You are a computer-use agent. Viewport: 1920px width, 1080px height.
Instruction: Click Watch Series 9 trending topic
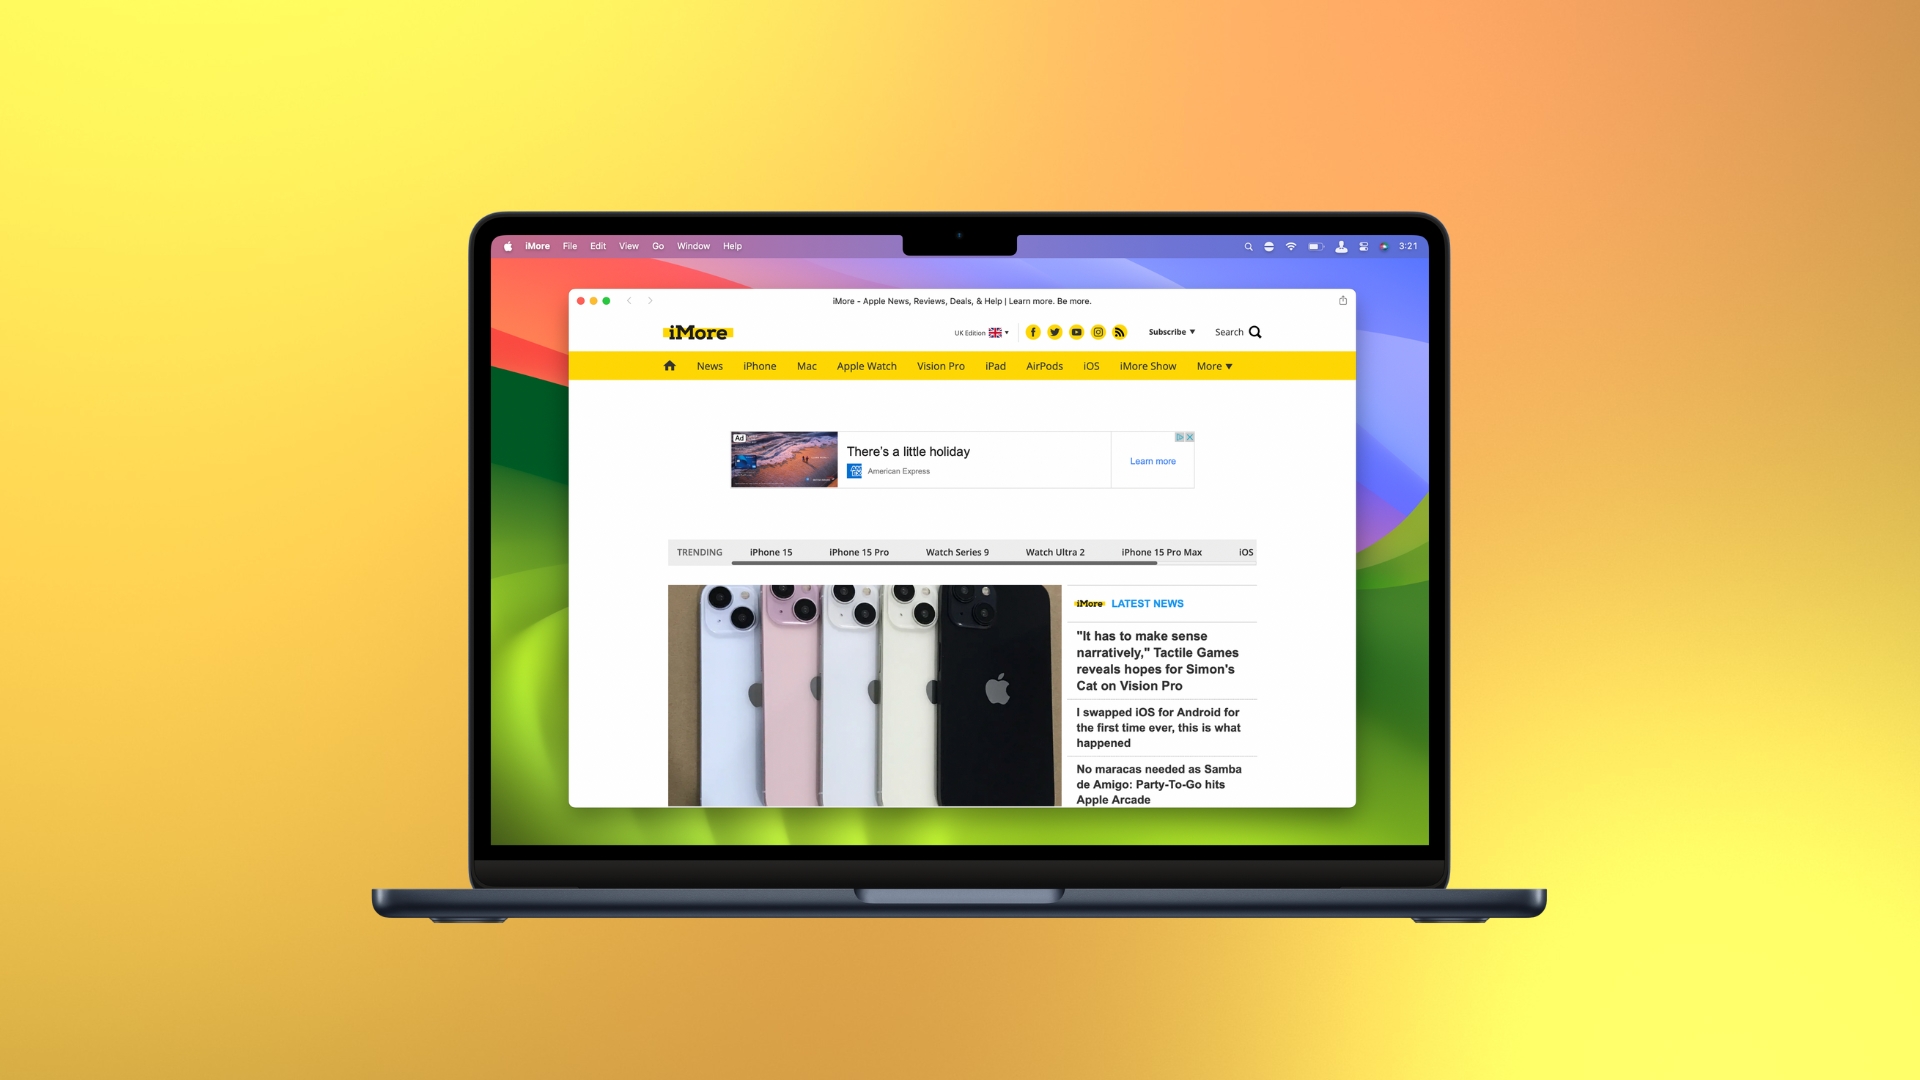(x=955, y=551)
